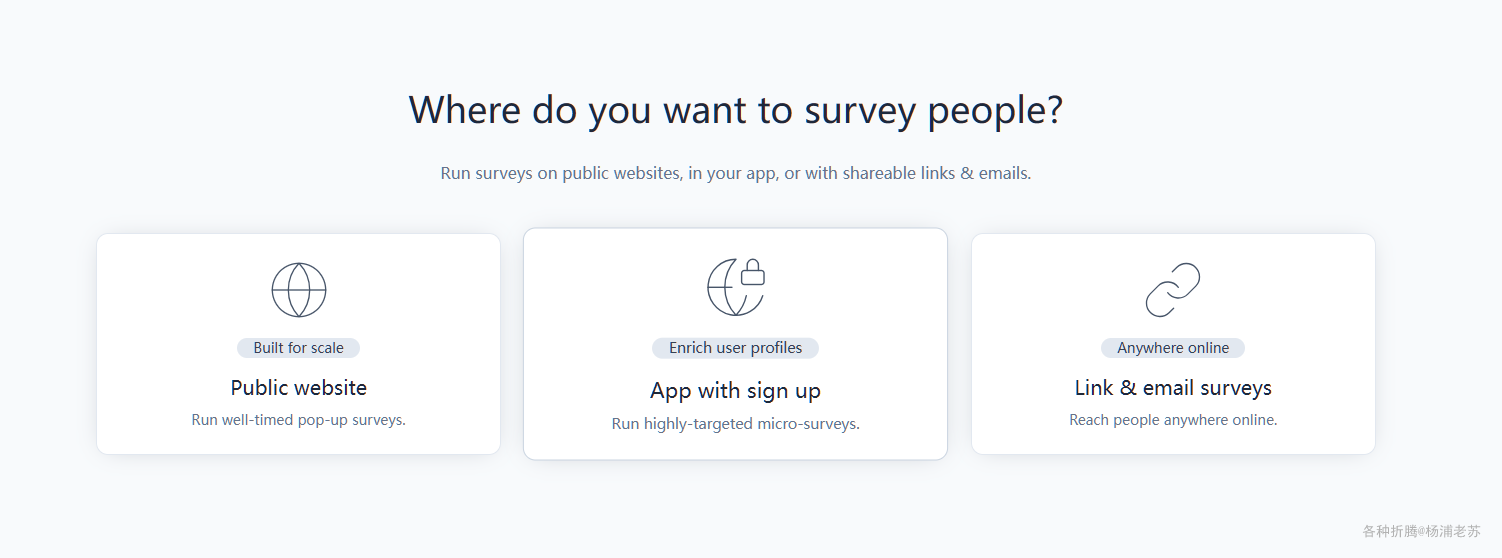Select the "Public website" title

298,388
